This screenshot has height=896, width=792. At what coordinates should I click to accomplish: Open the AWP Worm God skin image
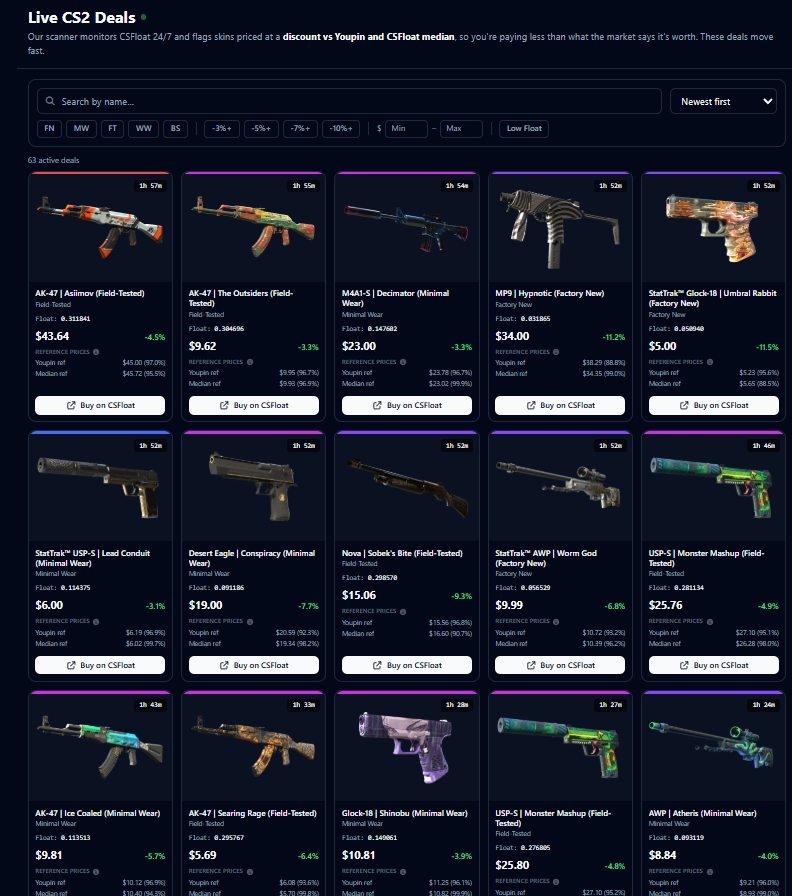coord(560,487)
